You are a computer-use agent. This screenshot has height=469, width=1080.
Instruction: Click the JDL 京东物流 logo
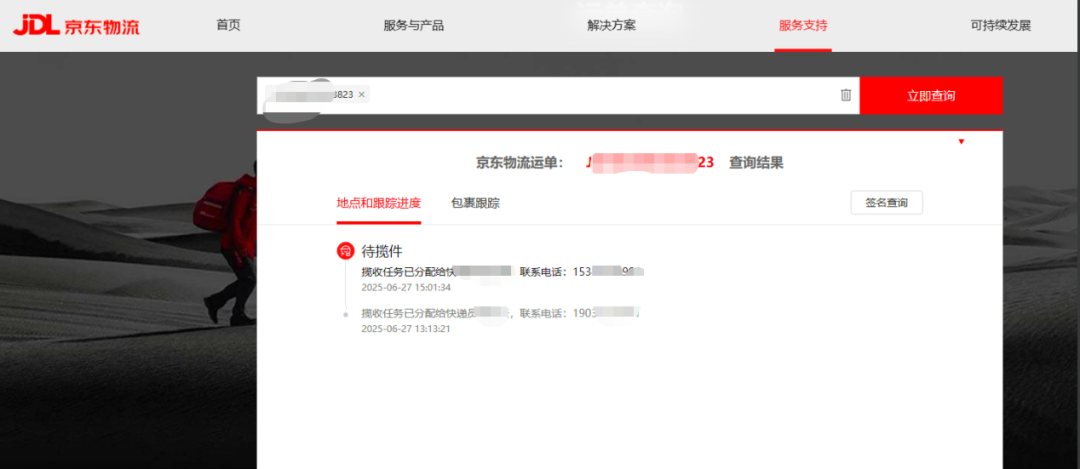[x=76, y=26]
